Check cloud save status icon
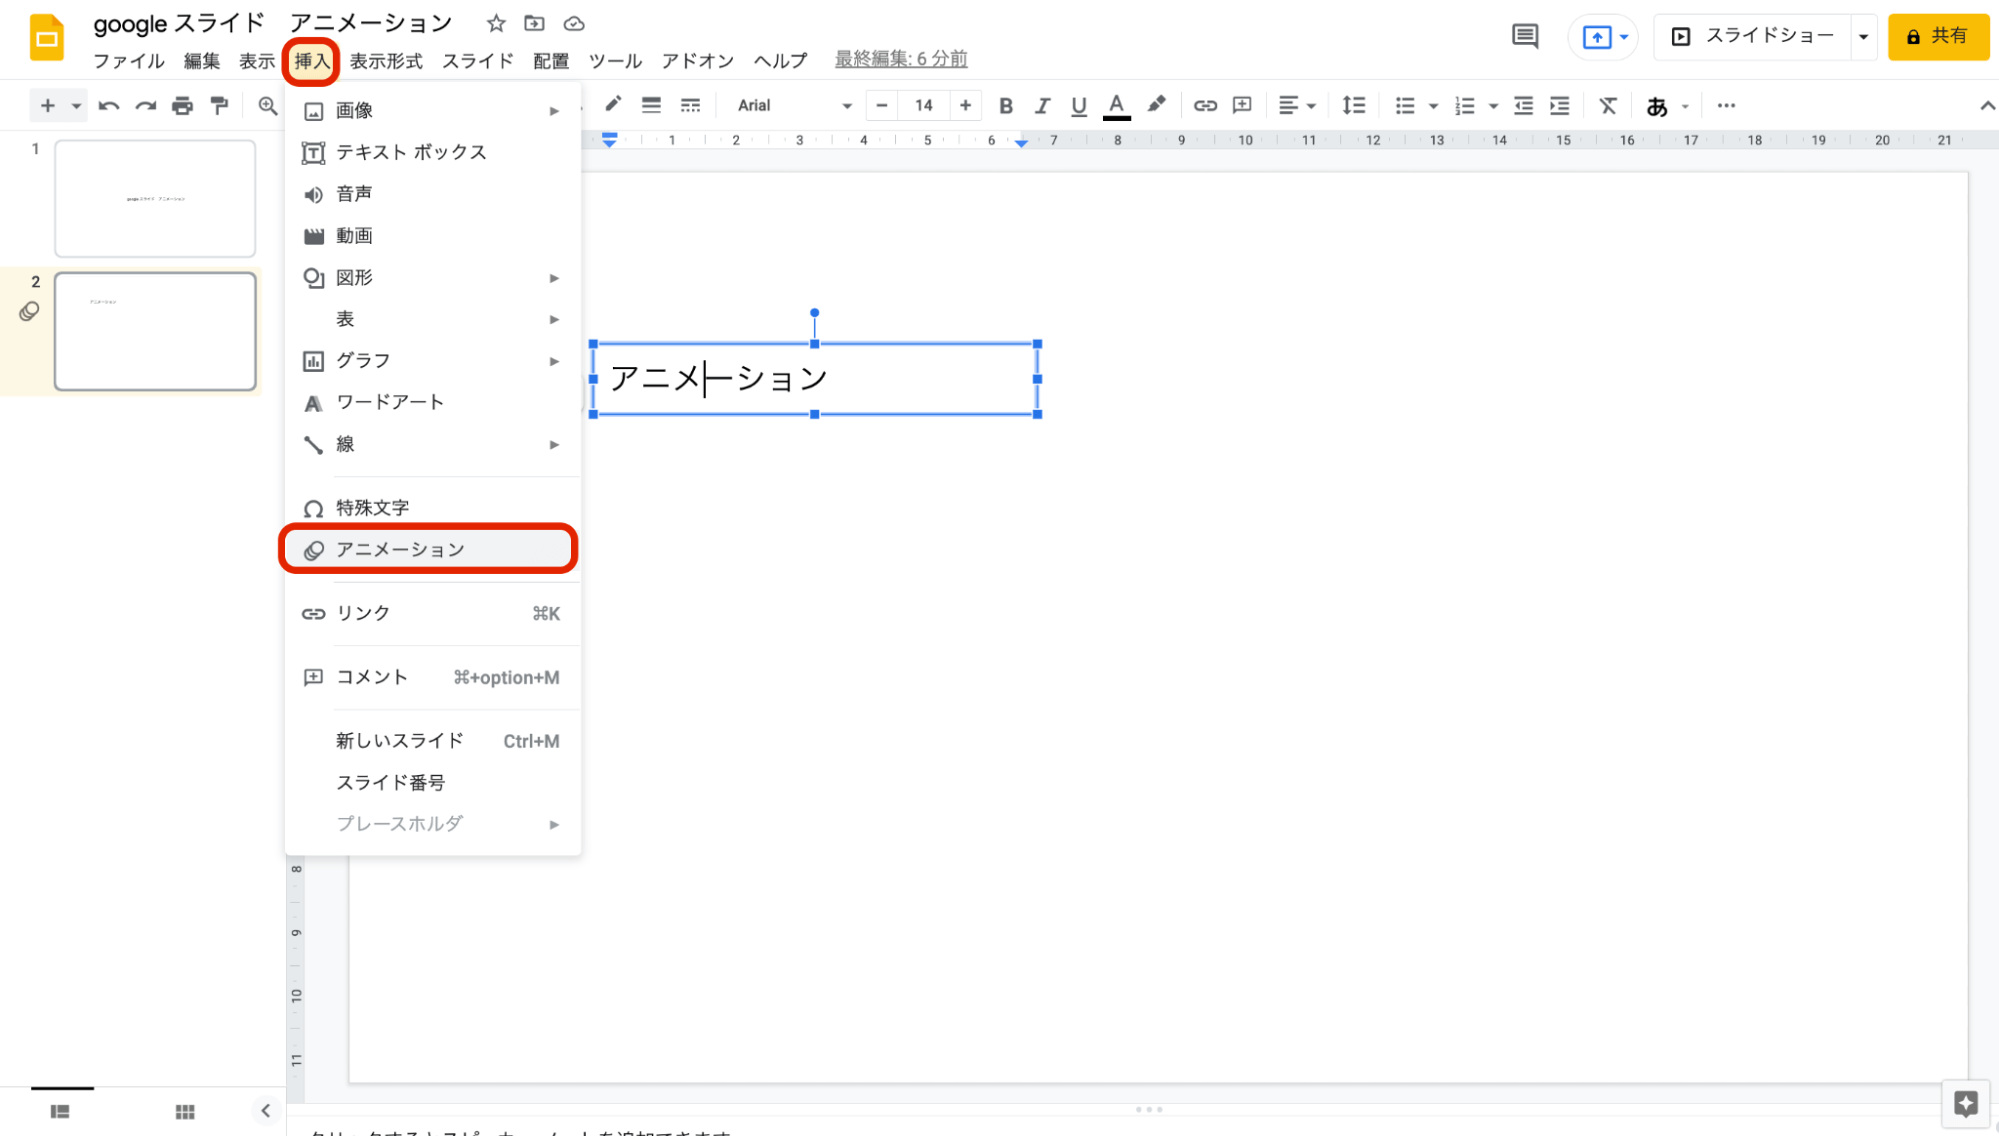Screen dimensions: 1999x1137 pyautogui.click(x=574, y=23)
